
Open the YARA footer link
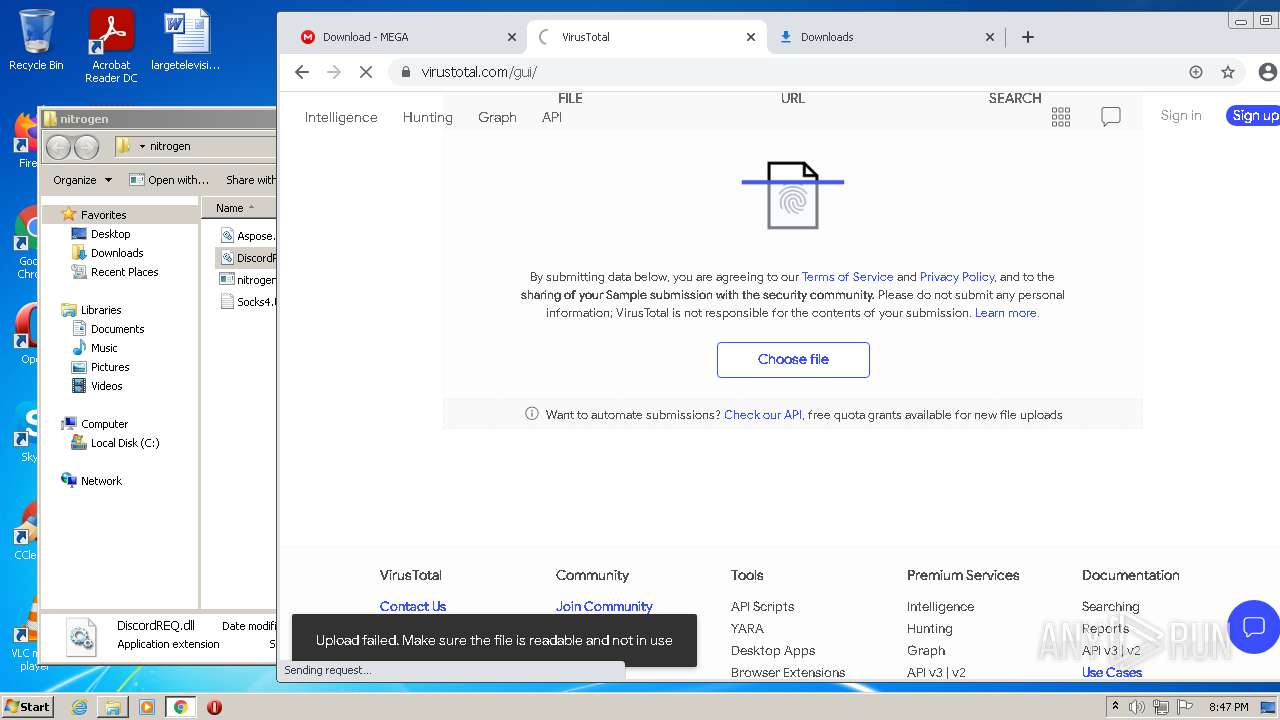pos(747,628)
